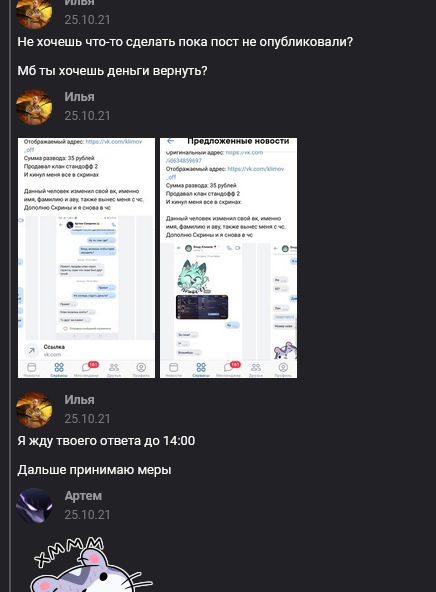Click the messenger icon with 161 badge in the left screenshot
Screen dimensions: 436x592
tap(88, 369)
